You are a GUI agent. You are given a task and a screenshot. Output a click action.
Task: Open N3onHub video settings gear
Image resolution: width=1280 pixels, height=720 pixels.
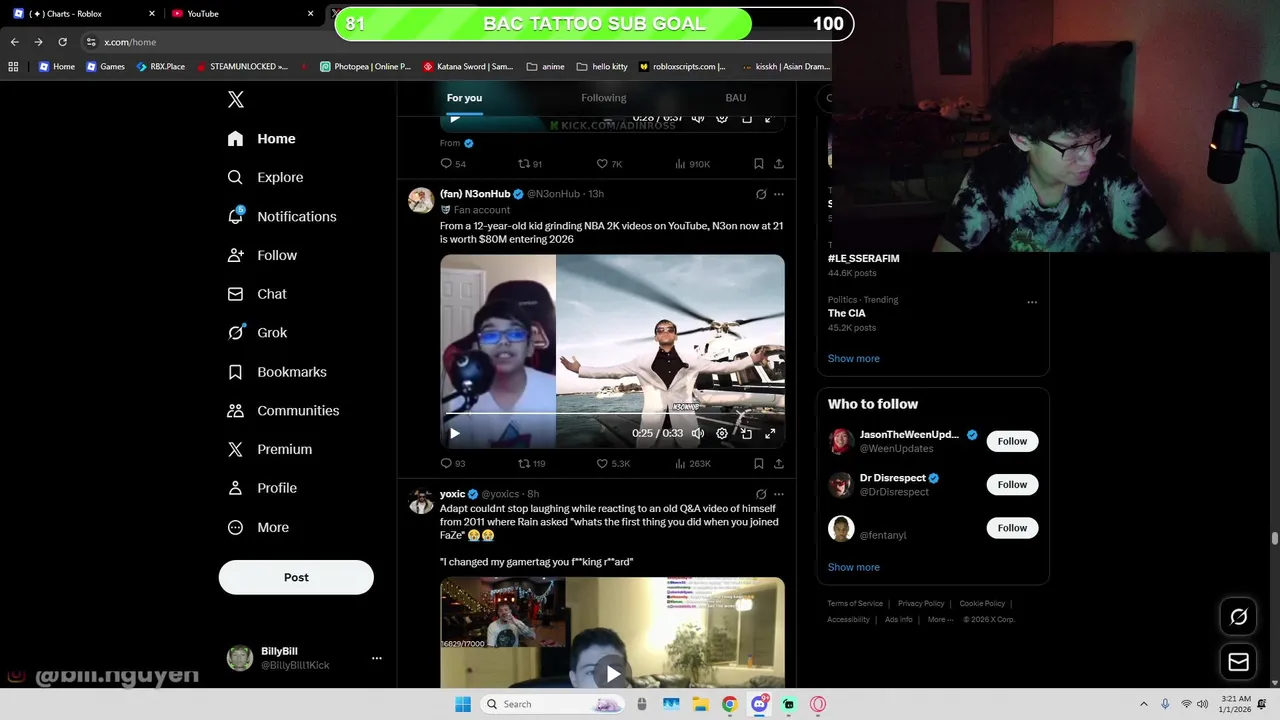click(722, 434)
